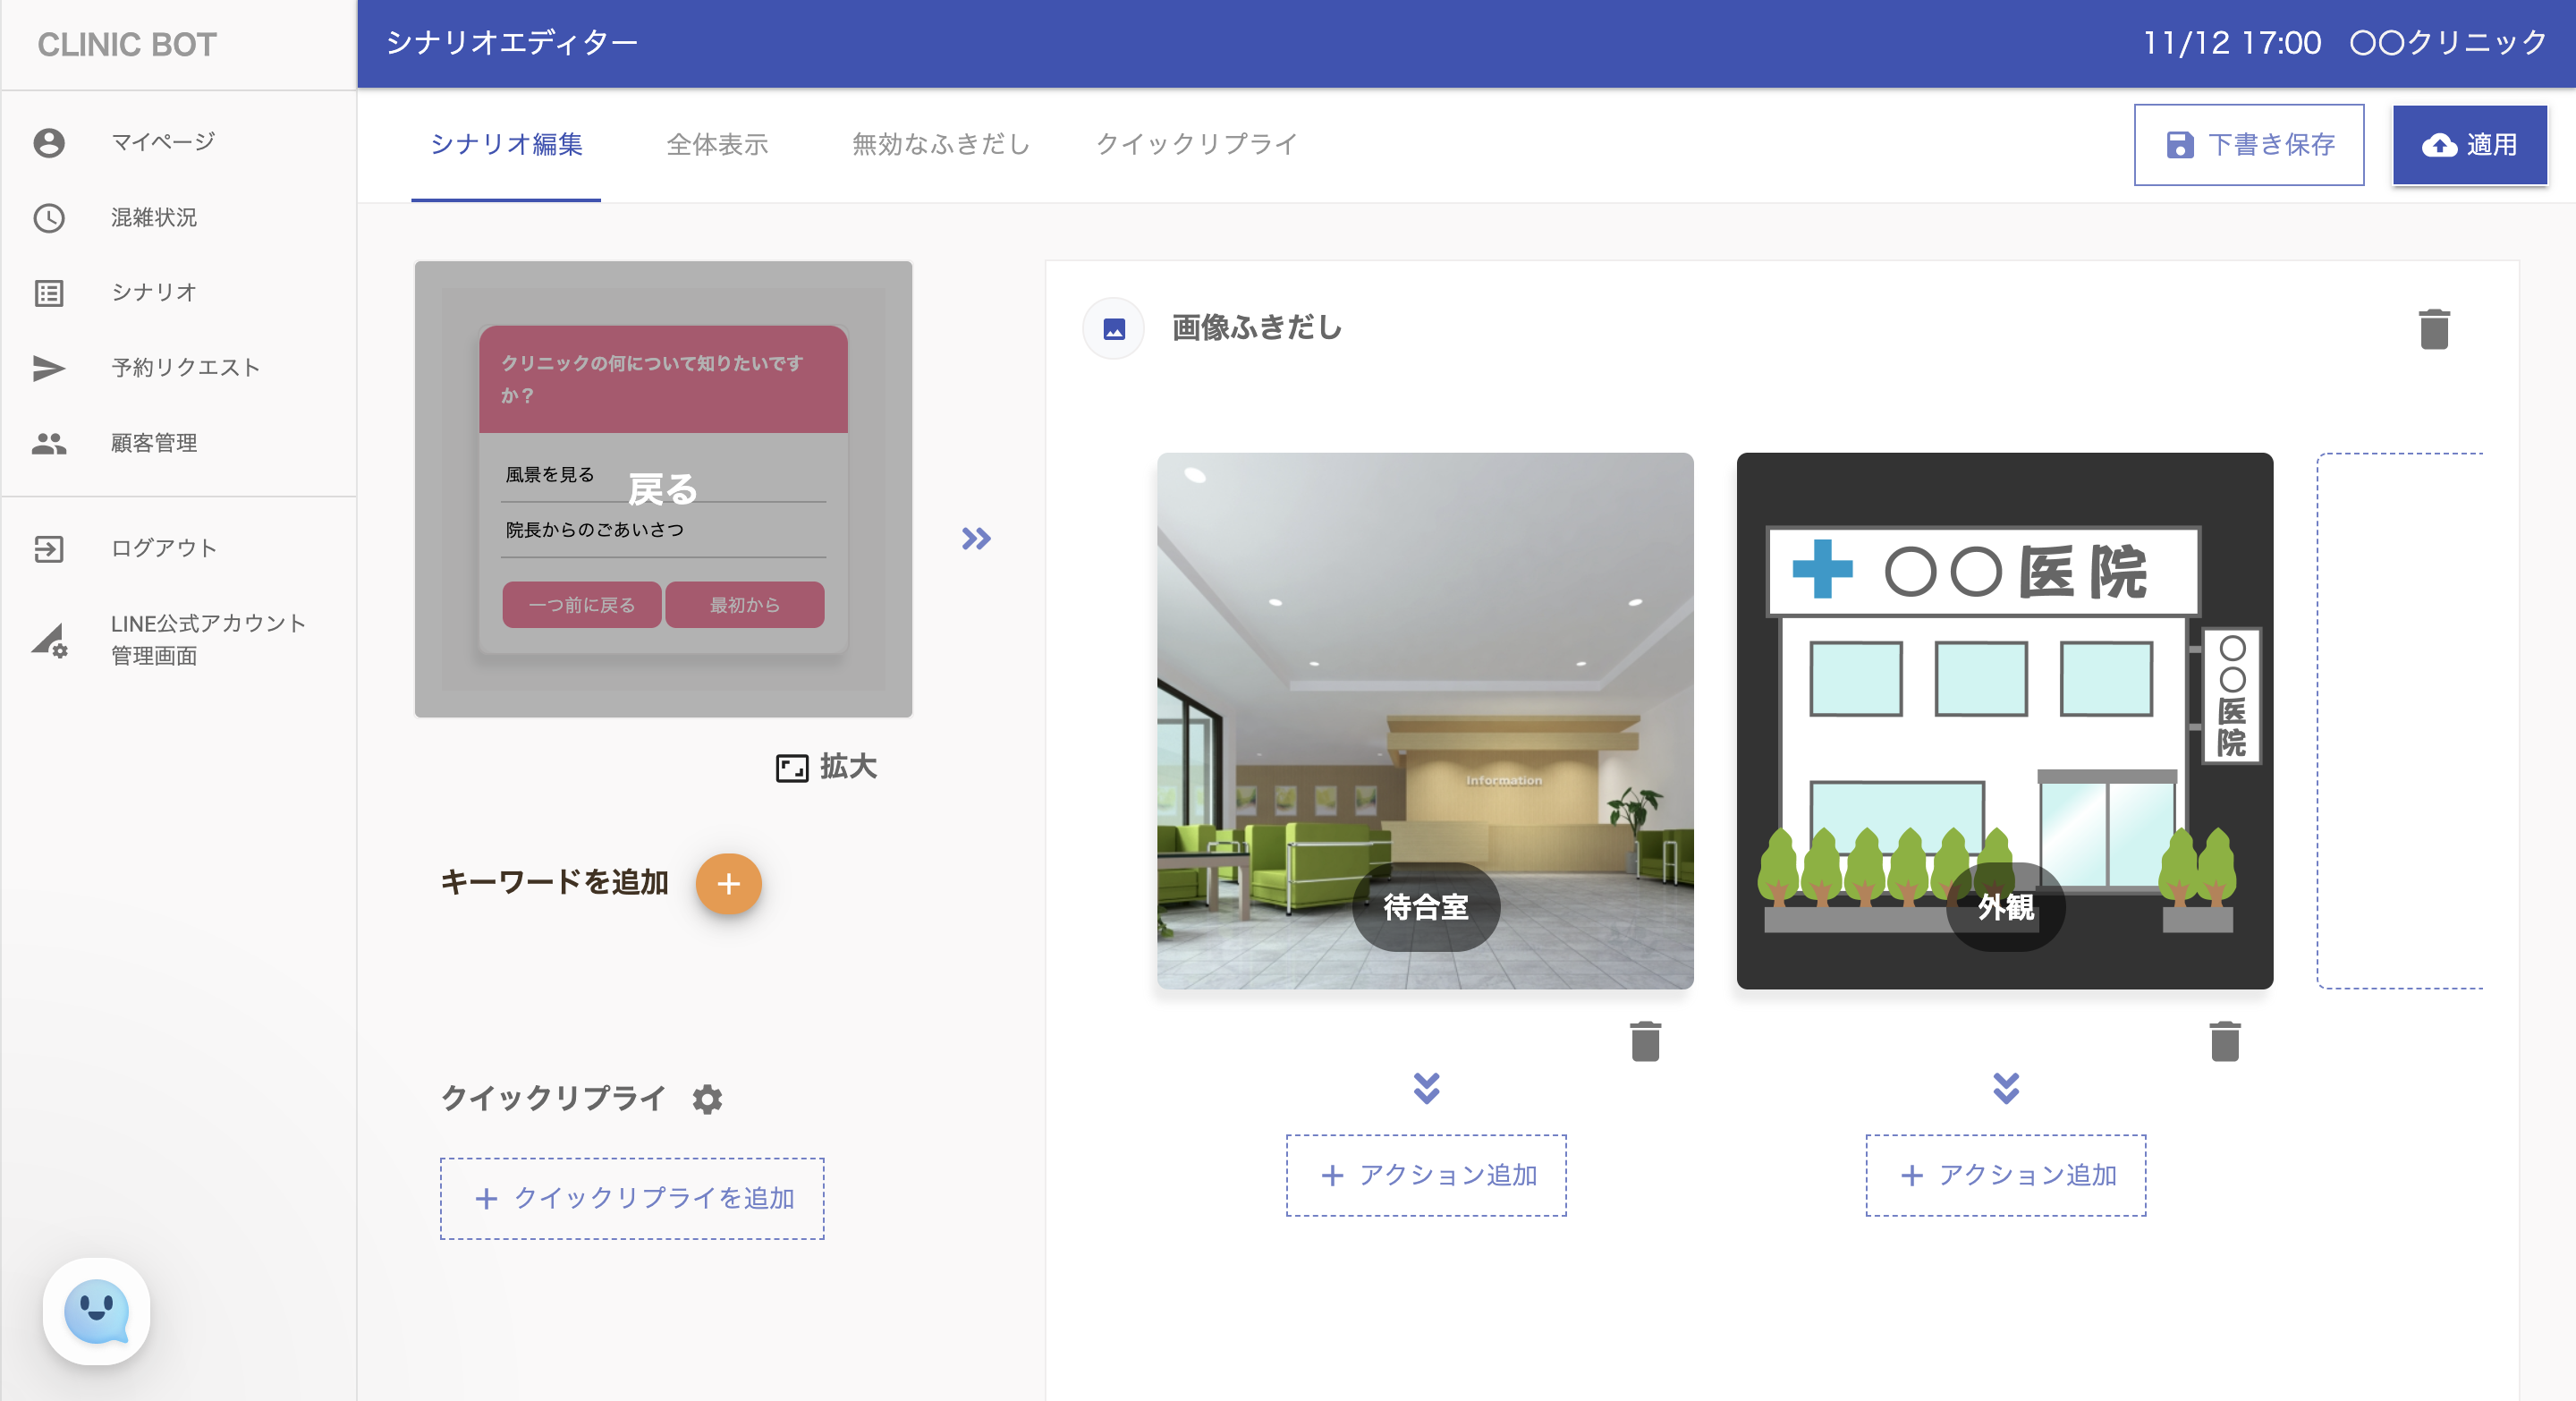The width and height of the screenshot is (2576, 1401).
Task: Select the 待合室 waiting room image
Action: (1425, 720)
